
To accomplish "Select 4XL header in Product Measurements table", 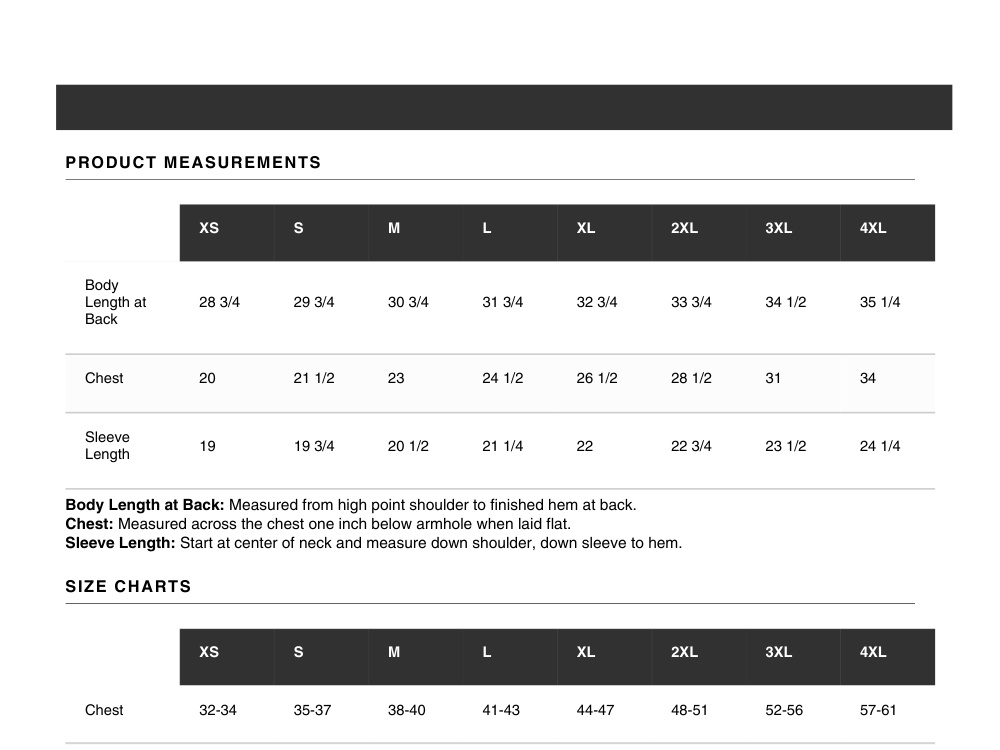I will [873, 228].
